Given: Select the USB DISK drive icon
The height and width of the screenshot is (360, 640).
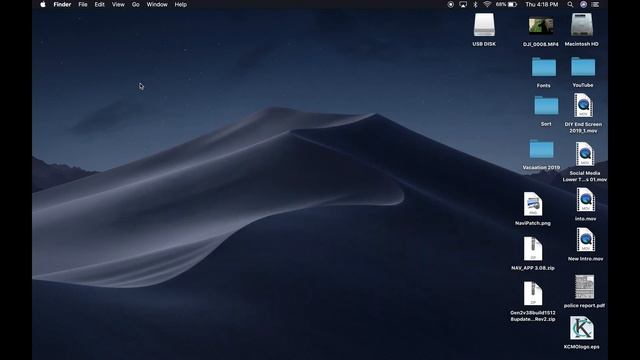Looking at the screenshot, I should pos(484,25).
